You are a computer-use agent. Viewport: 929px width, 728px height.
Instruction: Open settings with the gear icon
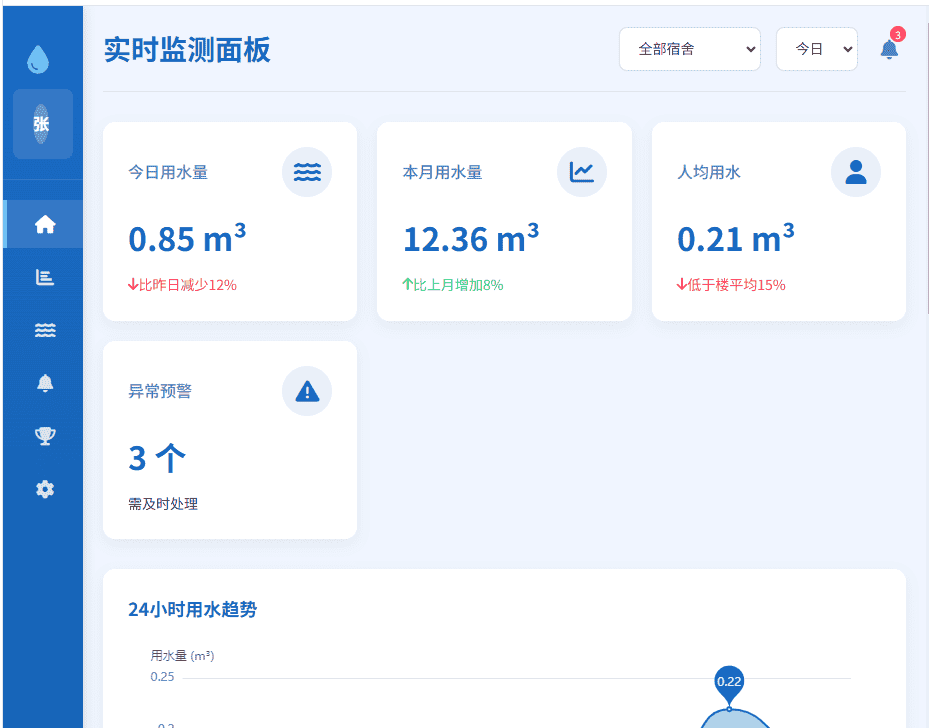[x=43, y=488]
